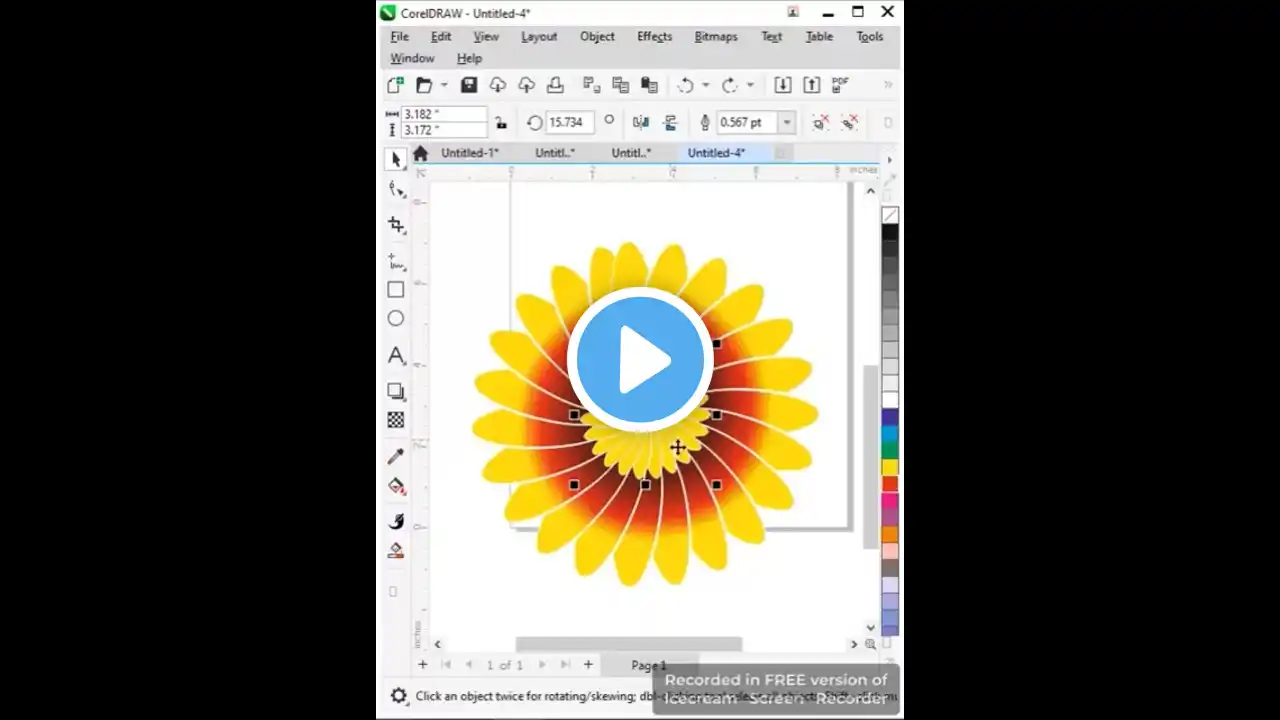
Task: Open settings gear in the status bar
Action: pyautogui.click(x=398, y=696)
